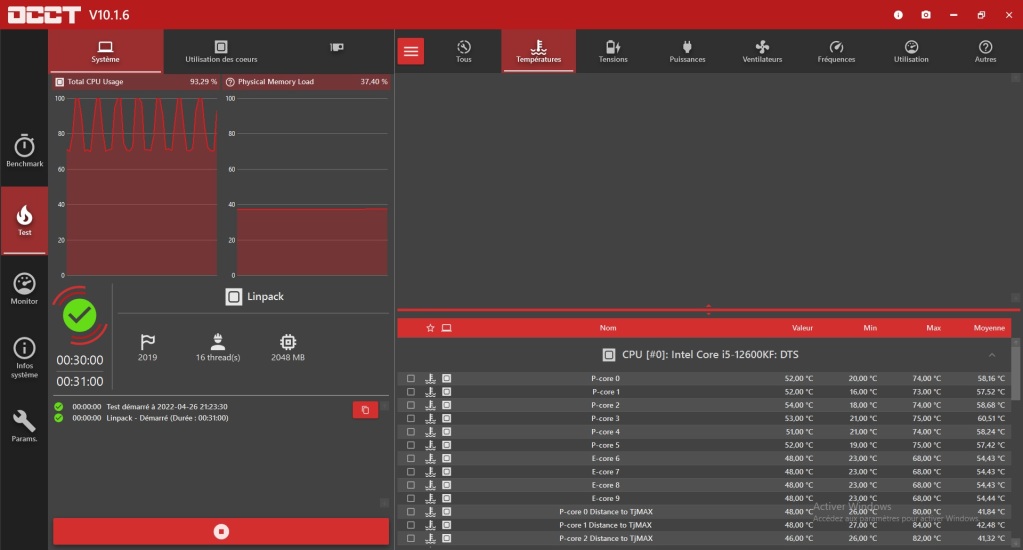Image resolution: width=1023 pixels, height=550 pixels.
Task: Check the E-core 7 checkbox
Action: 410,472
